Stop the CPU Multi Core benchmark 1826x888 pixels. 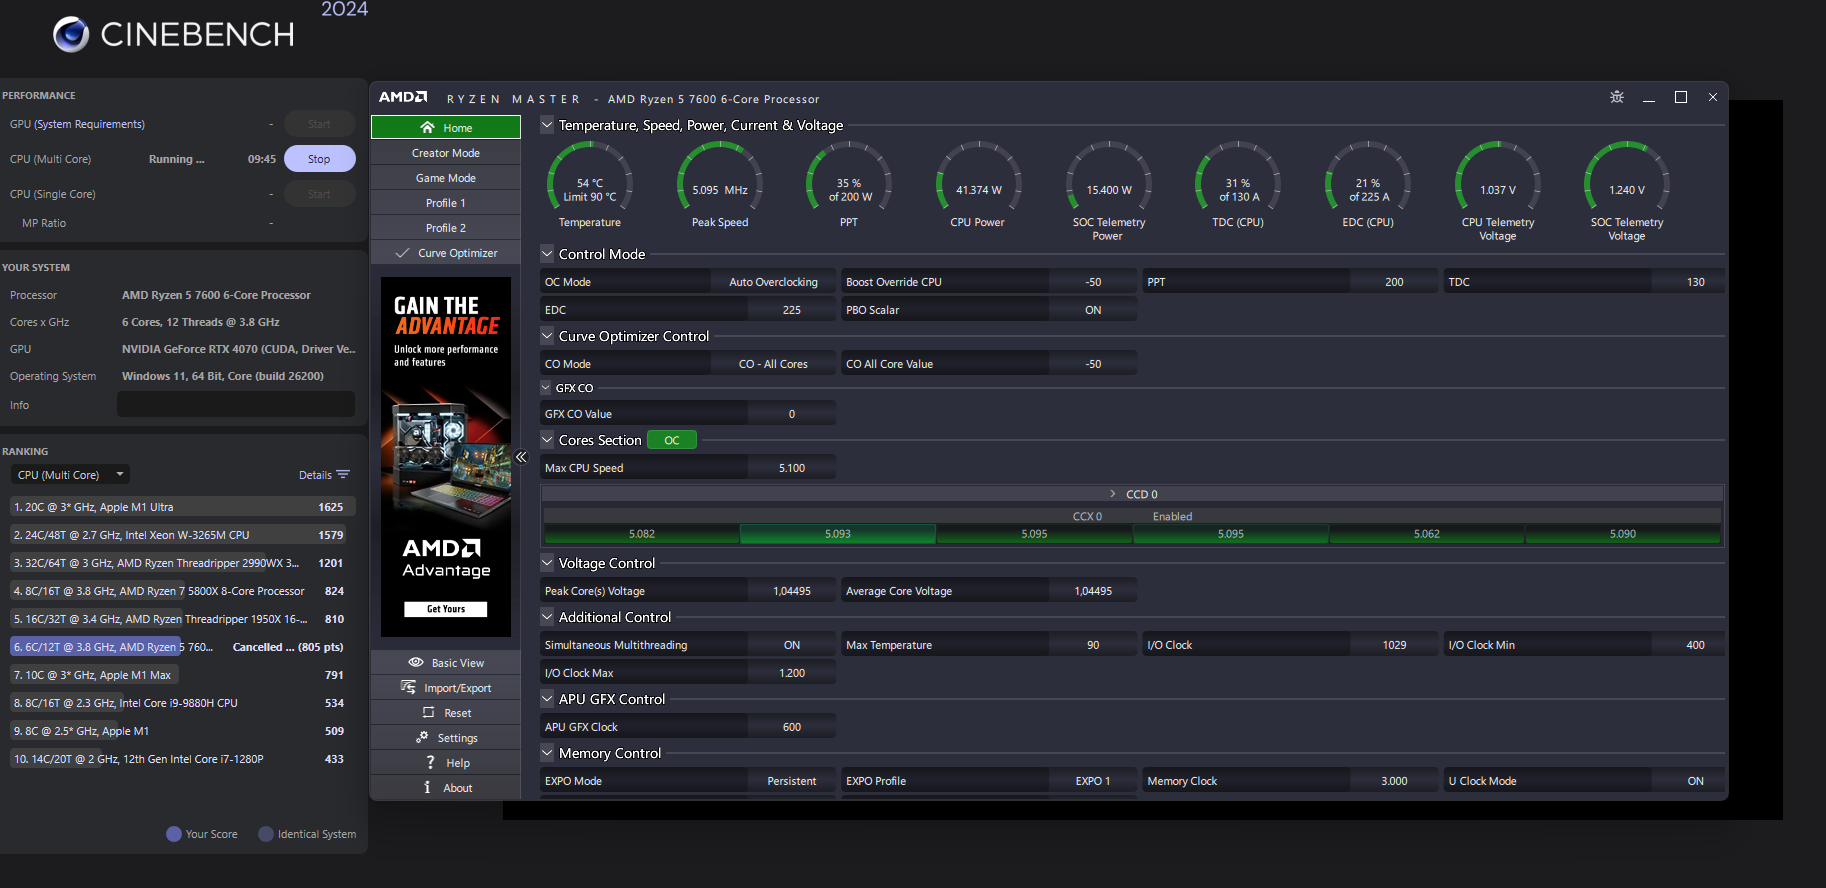pos(319,159)
